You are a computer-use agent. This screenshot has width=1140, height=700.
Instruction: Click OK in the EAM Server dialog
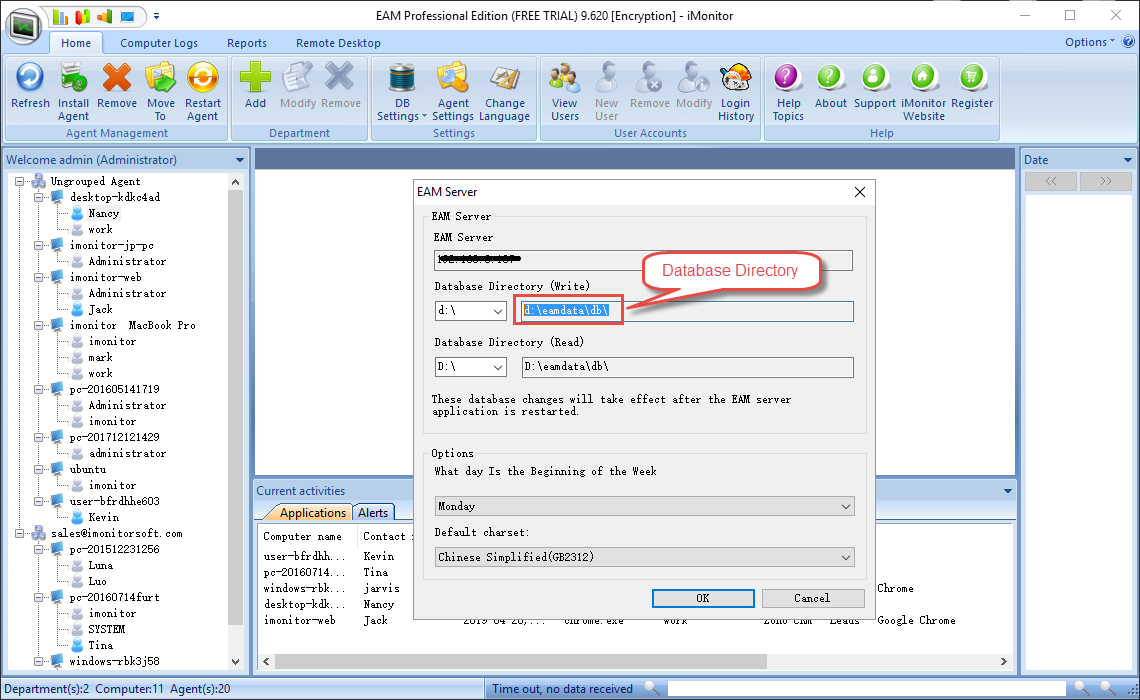point(703,598)
